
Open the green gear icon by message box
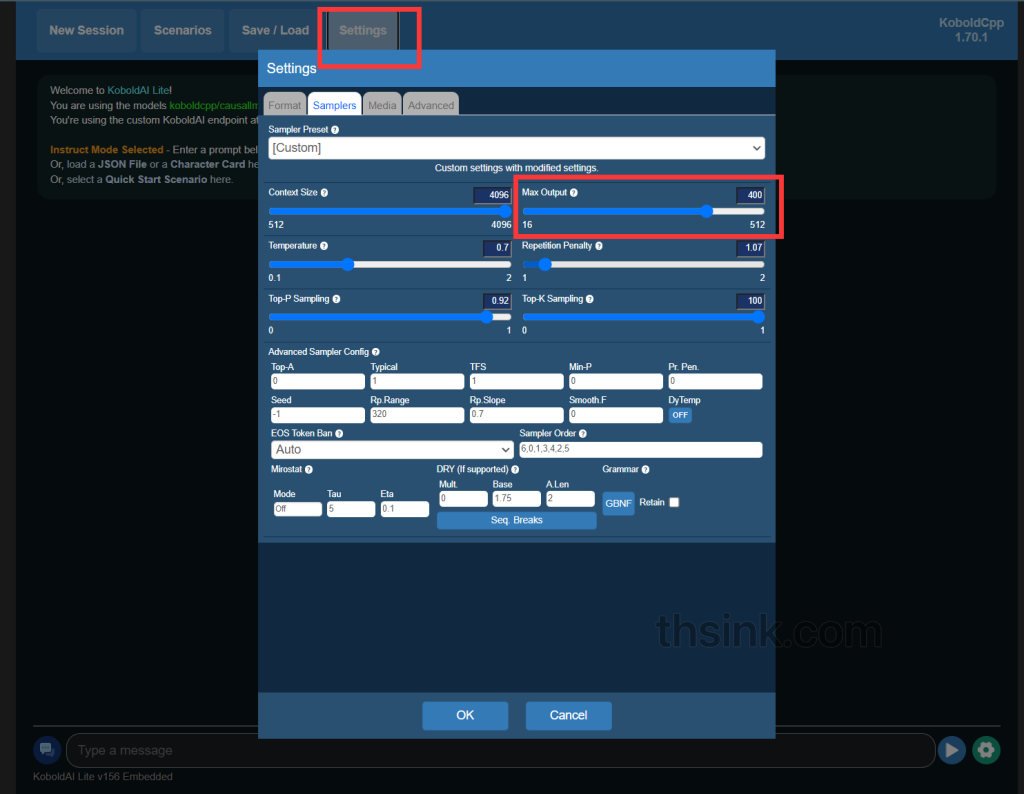(x=986, y=750)
